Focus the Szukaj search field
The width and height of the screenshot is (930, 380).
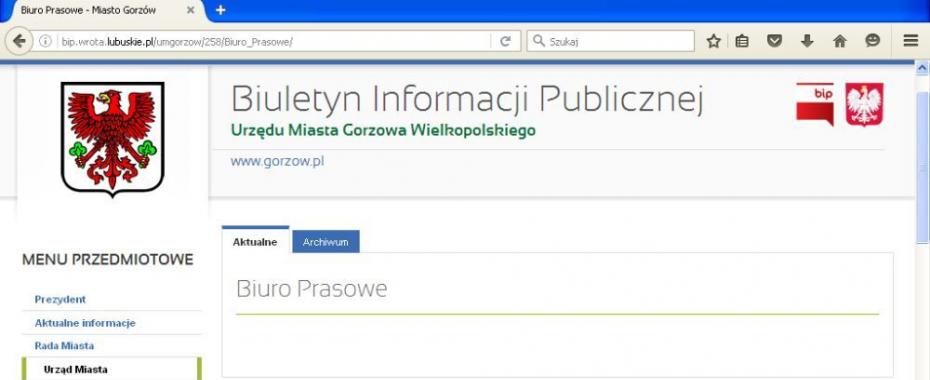tap(610, 41)
